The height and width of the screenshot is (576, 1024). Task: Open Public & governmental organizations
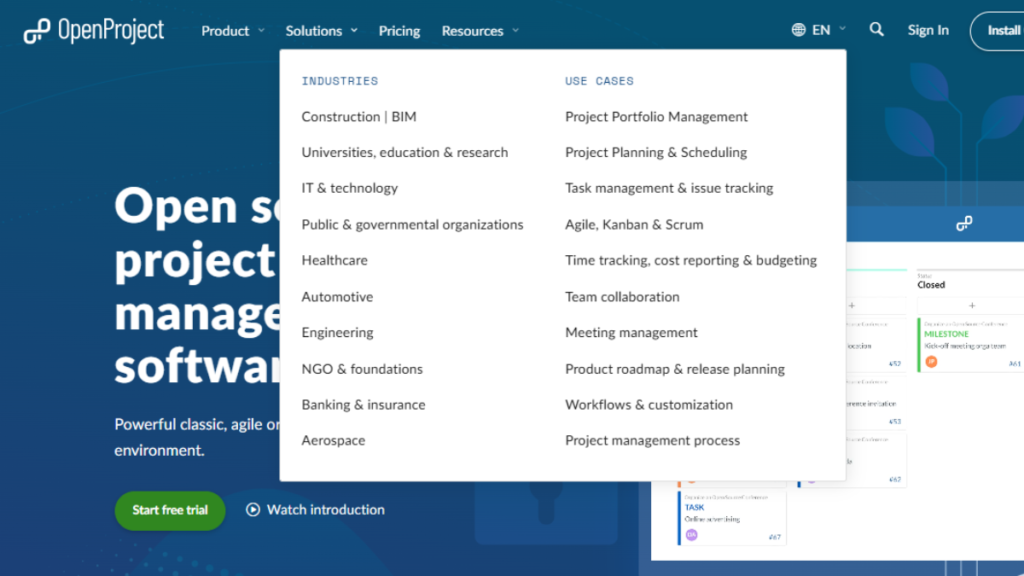(x=412, y=225)
